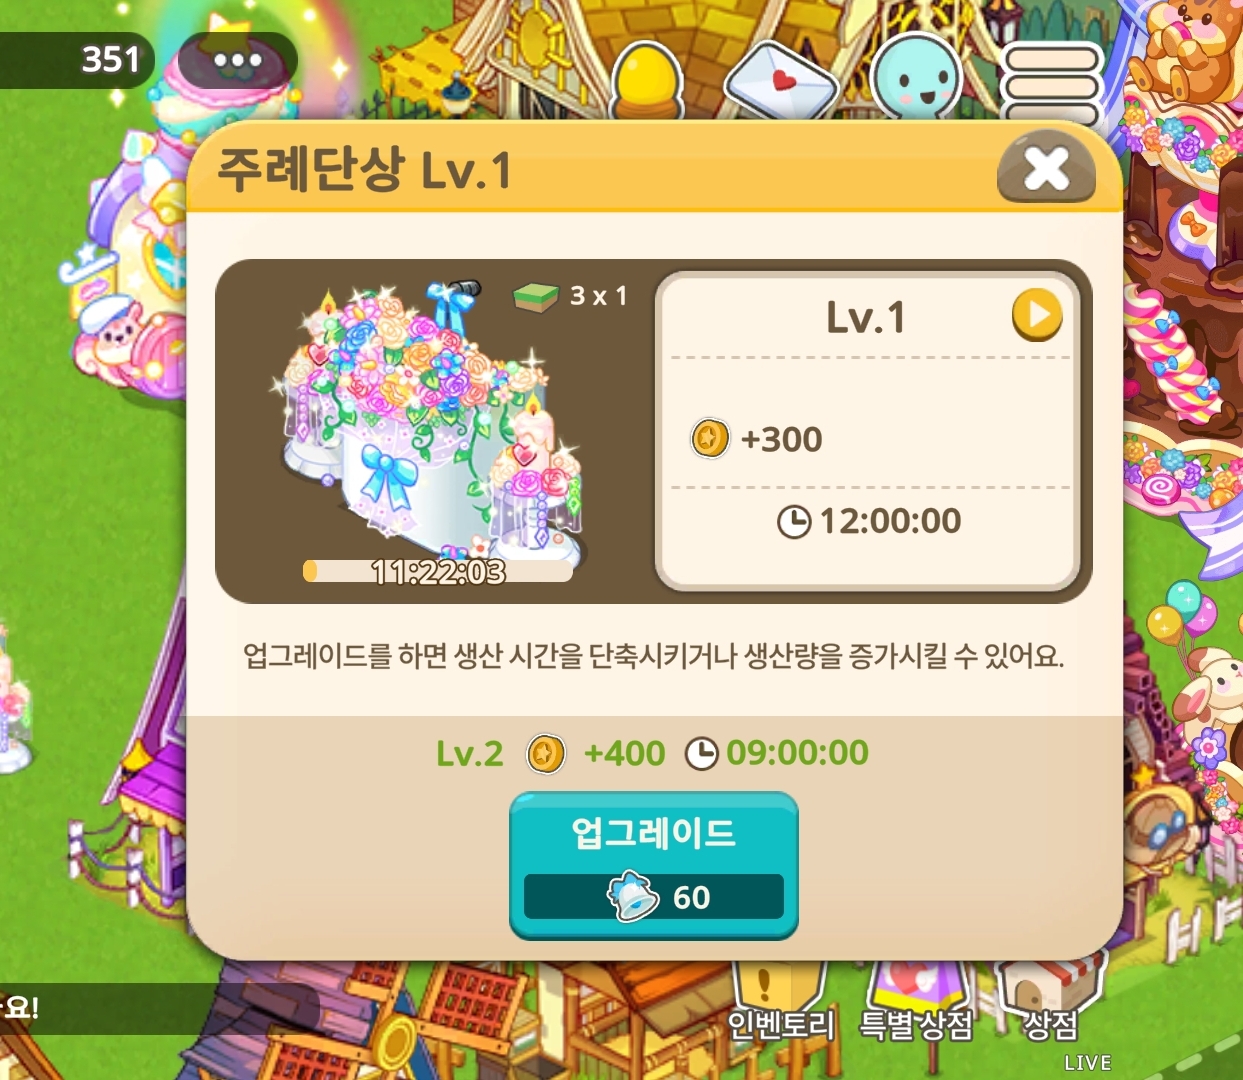Open 인벤토리 at the bottom
Screen dimensions: 1243x1080
pos(780,1000)
